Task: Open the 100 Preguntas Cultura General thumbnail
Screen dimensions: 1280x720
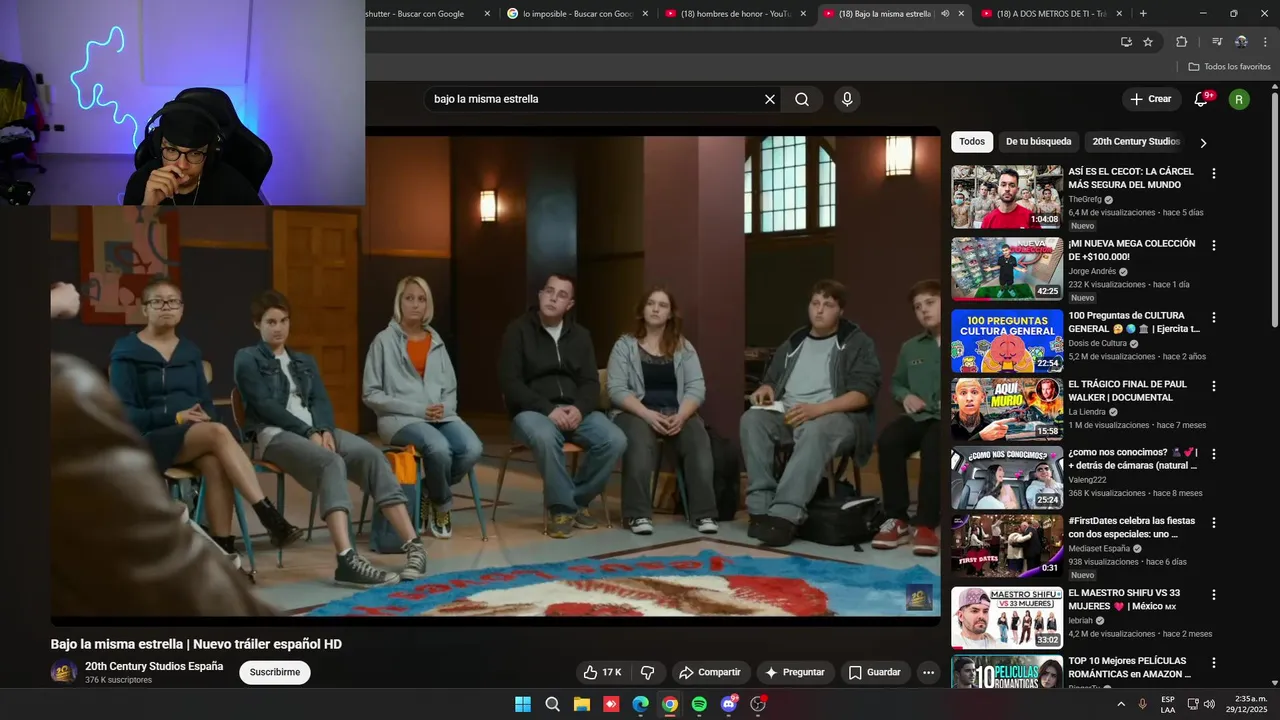Action: coord(1007,341)
